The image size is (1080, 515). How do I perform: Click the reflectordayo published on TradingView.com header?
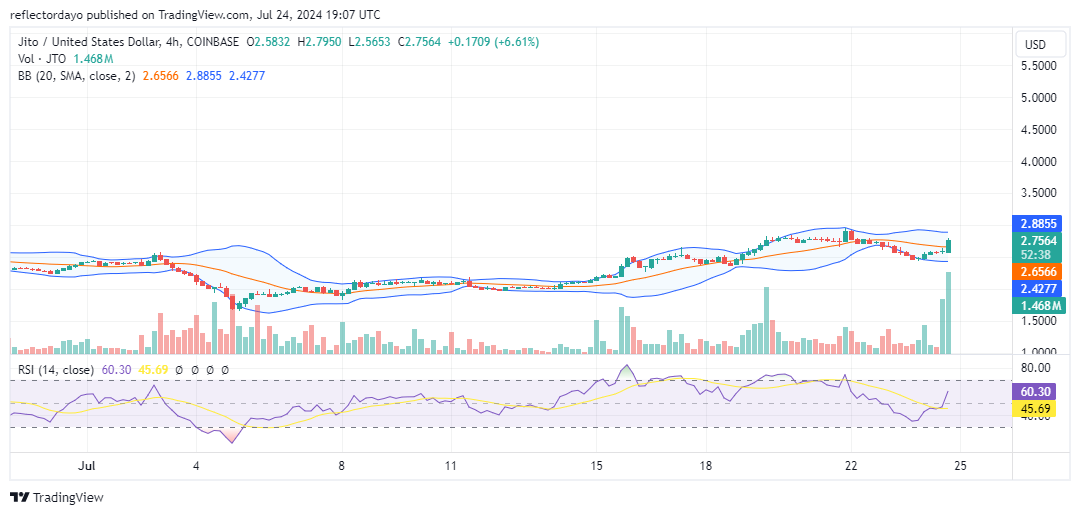(195, 14)
